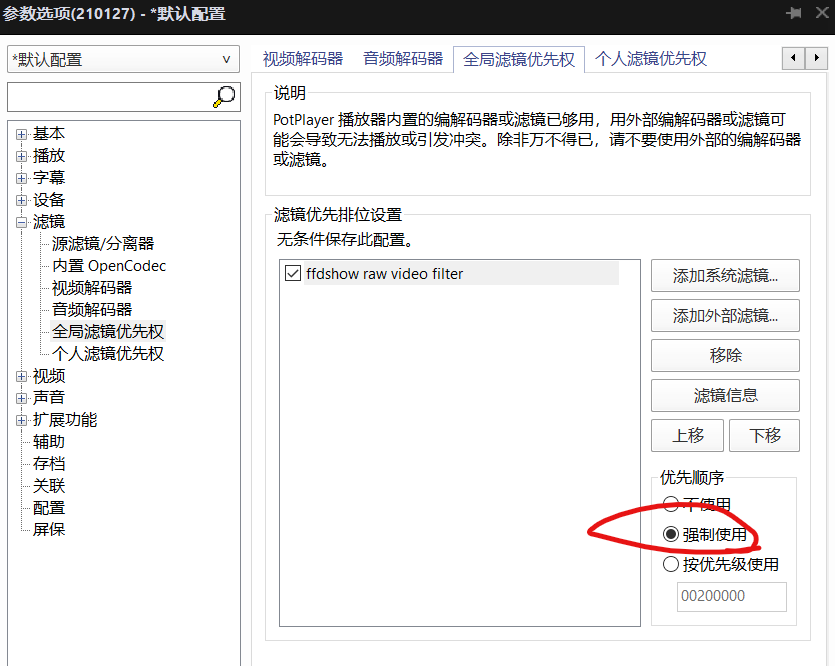Collapse the 滤镜 tree node
Image resolution: width=835 pixels, height=666 pixels.
coord(21,222)
